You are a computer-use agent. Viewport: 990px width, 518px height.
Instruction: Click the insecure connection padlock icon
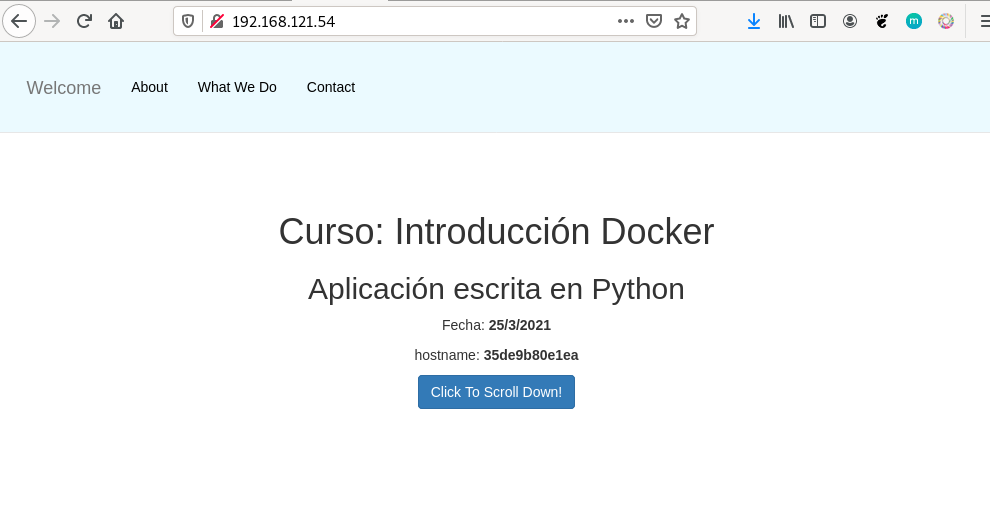pyautogui.click(x=216, y=21)
